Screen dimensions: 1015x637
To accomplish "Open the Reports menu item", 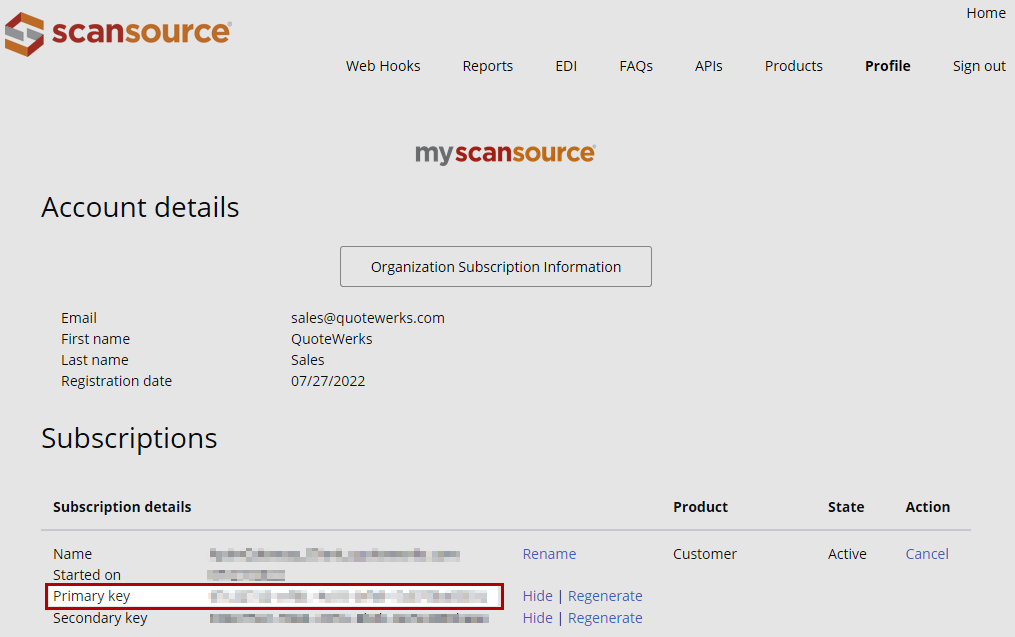I will [487, 66].
